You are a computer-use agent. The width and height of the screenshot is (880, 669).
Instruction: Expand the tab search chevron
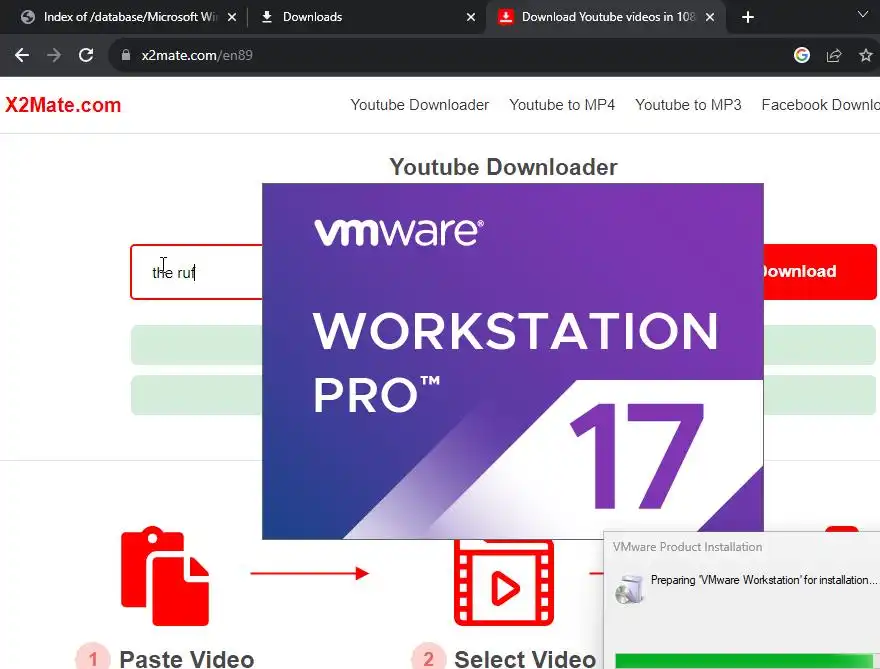point(863,15)
